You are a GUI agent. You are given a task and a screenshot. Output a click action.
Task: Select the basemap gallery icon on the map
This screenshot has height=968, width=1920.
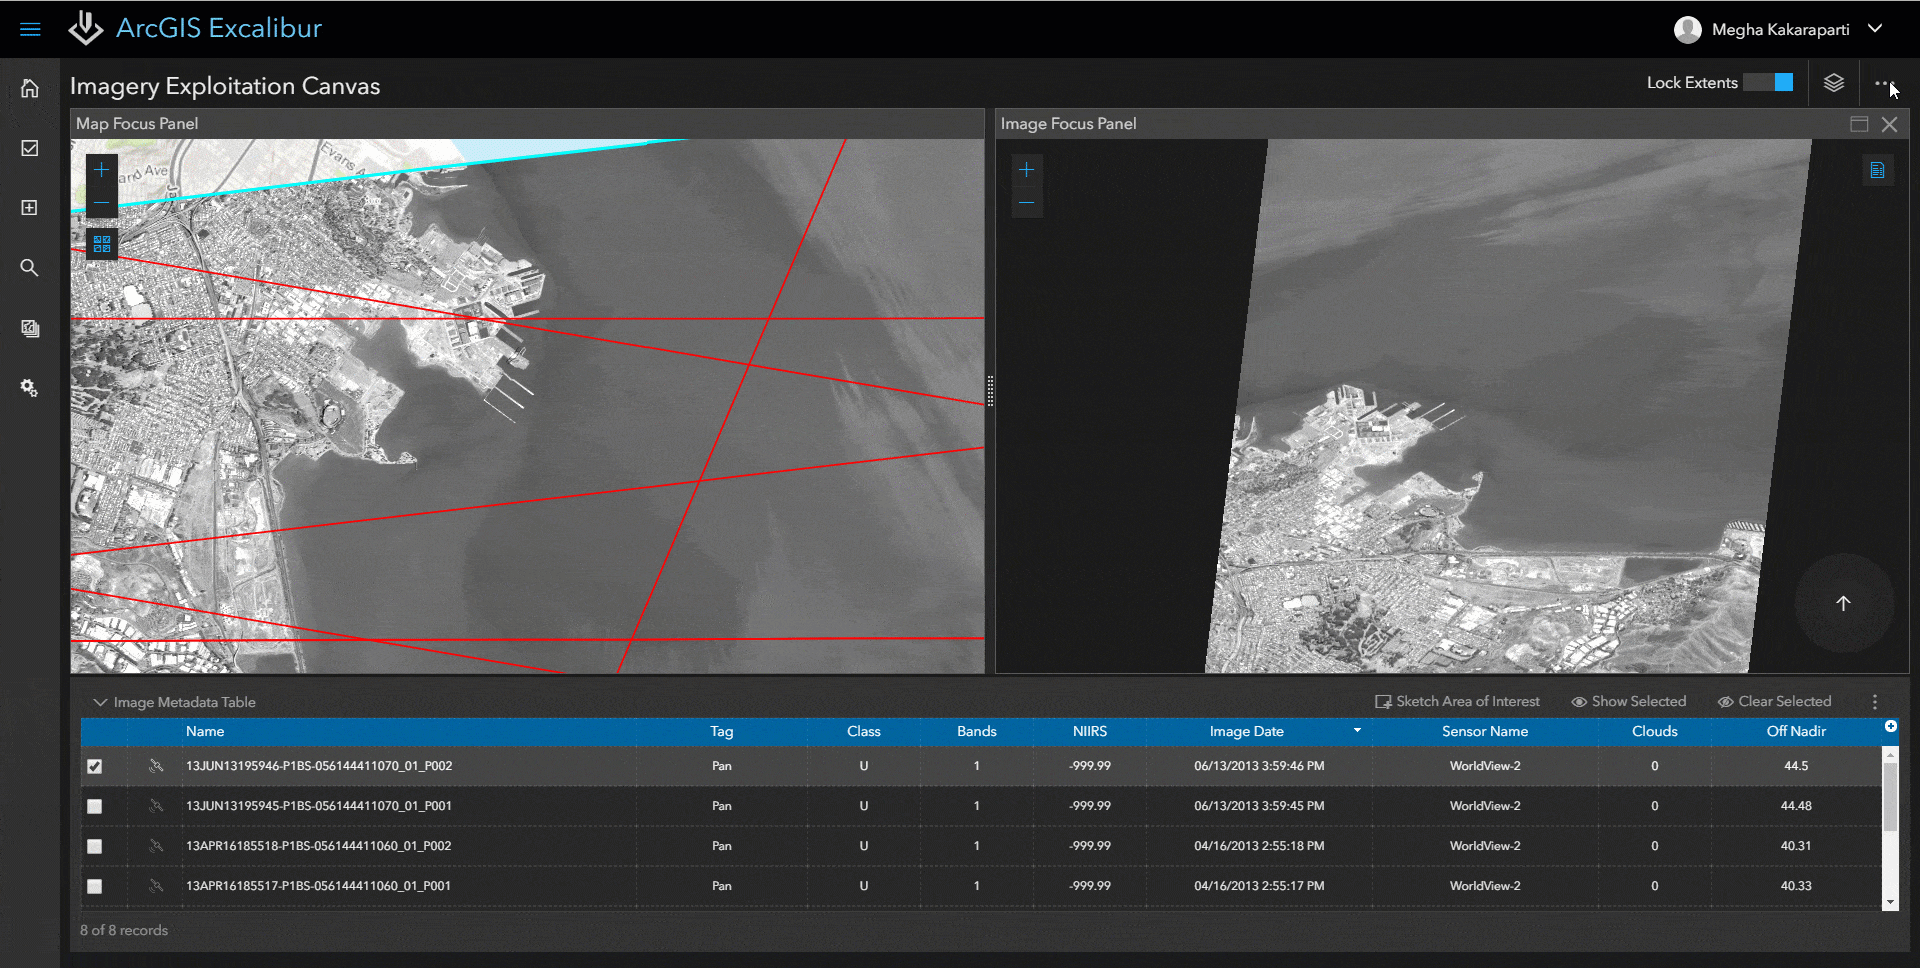tap(101, 242)
